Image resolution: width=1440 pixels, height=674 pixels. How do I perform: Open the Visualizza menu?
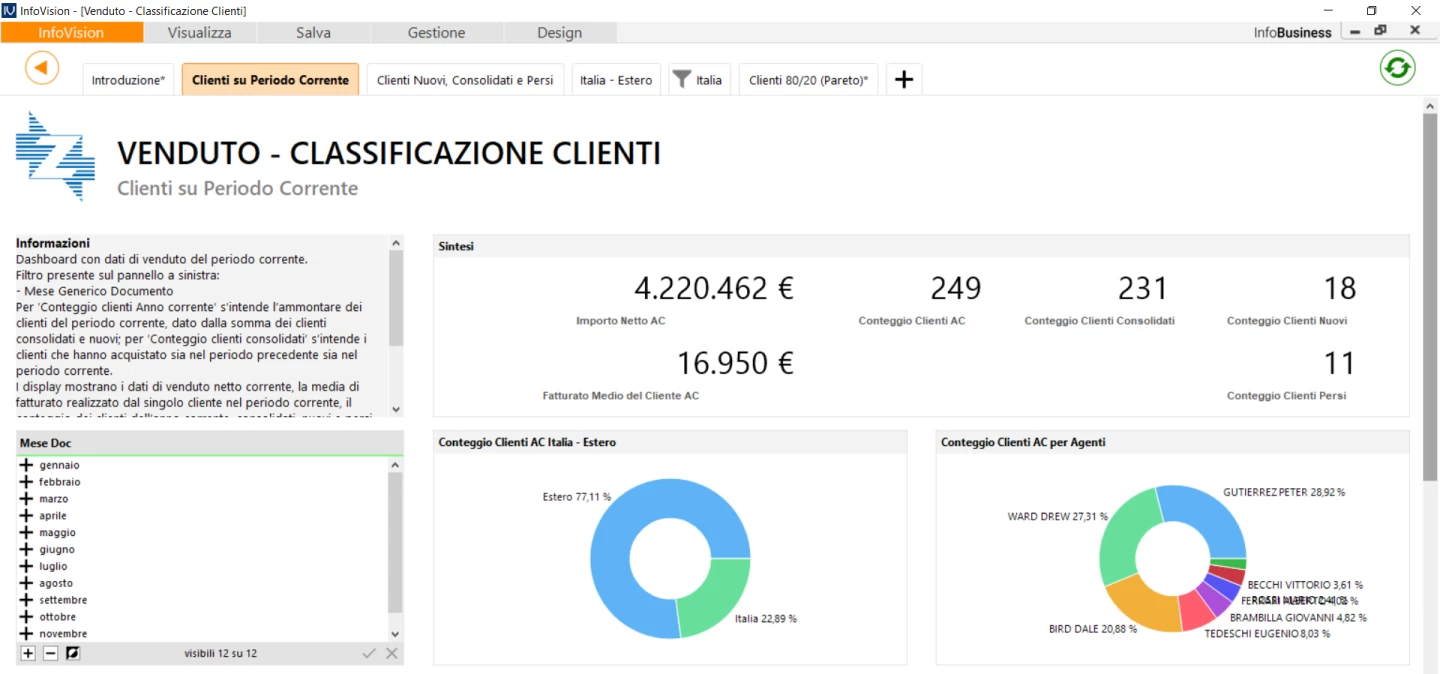[x=200, y=32]
